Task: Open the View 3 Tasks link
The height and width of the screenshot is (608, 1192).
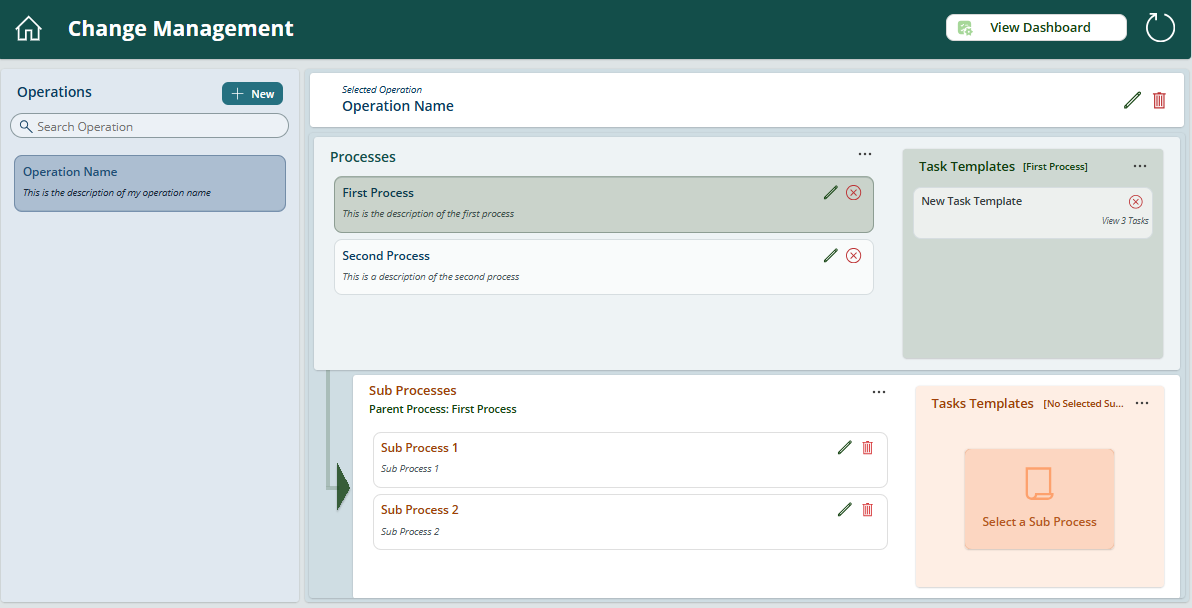Action: click(x=1124, y=221)
